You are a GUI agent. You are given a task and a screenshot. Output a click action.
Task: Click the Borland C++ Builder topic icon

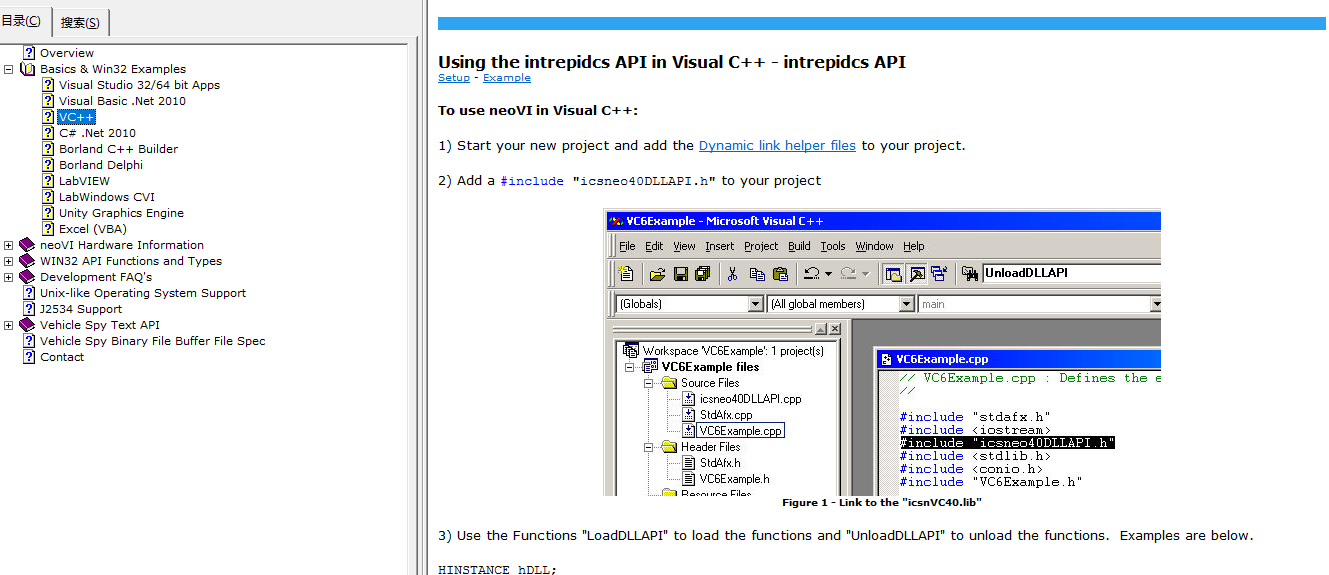point(49,149)
